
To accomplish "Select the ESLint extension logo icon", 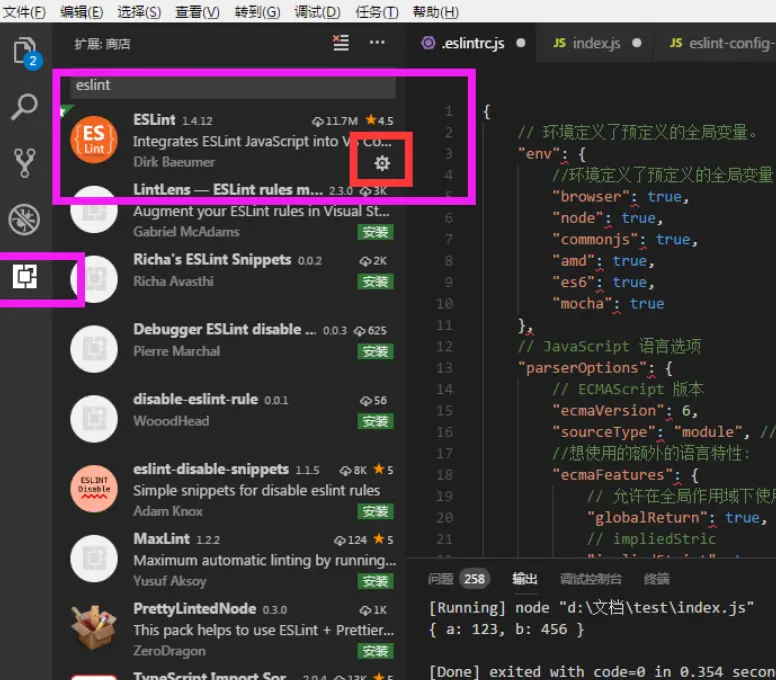I will pos(94,140).
